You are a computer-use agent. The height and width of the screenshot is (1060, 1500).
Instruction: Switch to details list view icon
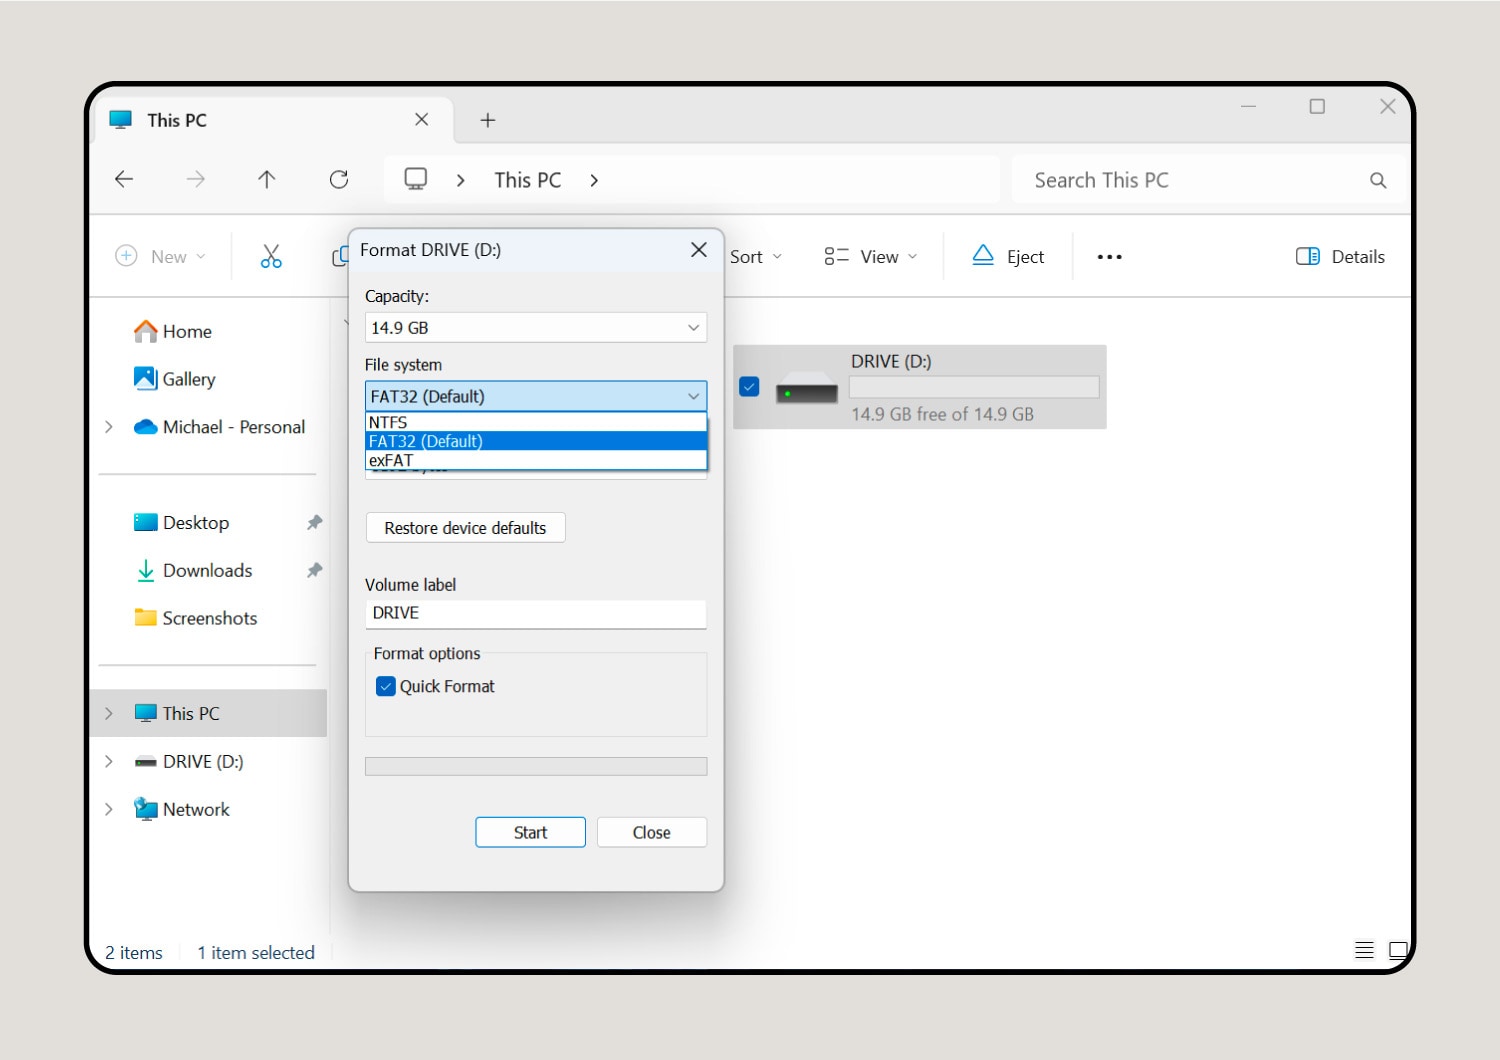(1364, 950)
